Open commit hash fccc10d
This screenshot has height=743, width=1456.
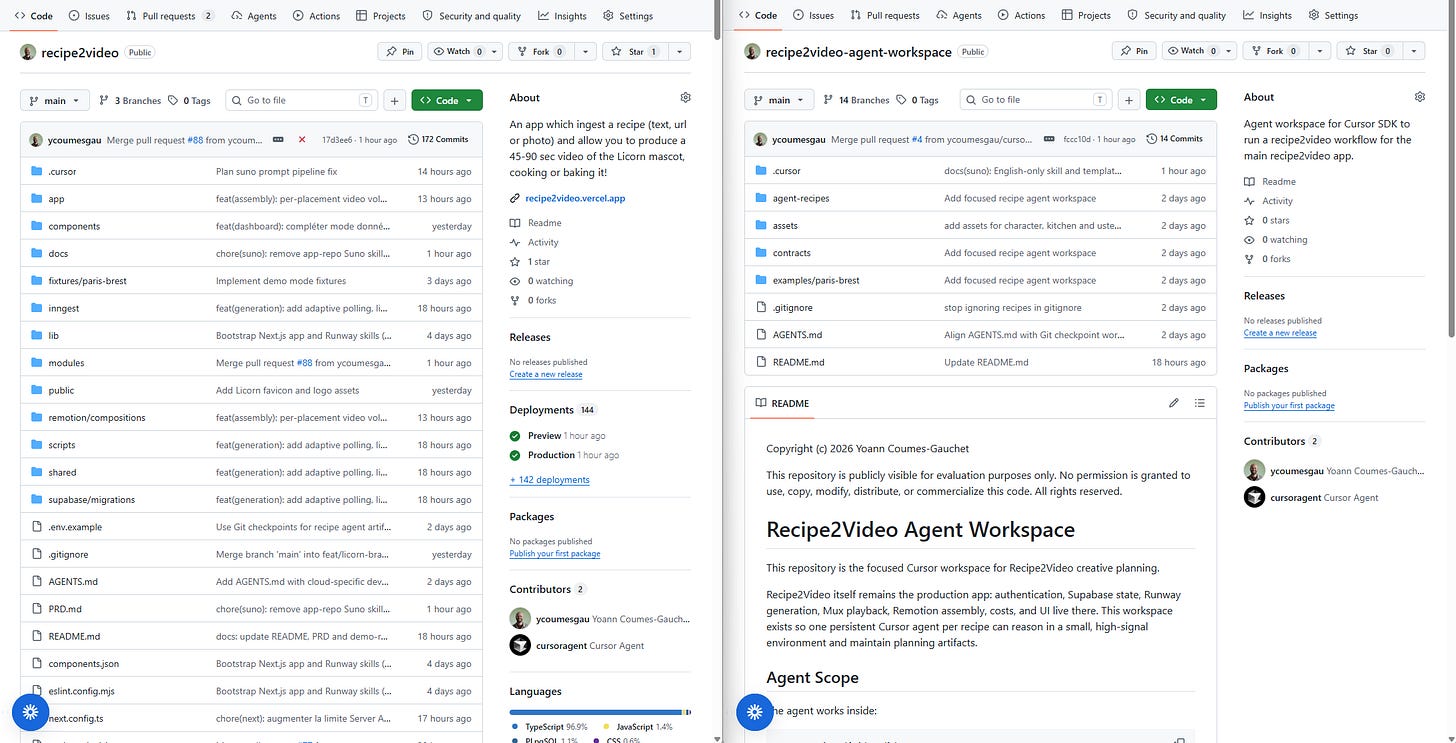click(1078, 139)
